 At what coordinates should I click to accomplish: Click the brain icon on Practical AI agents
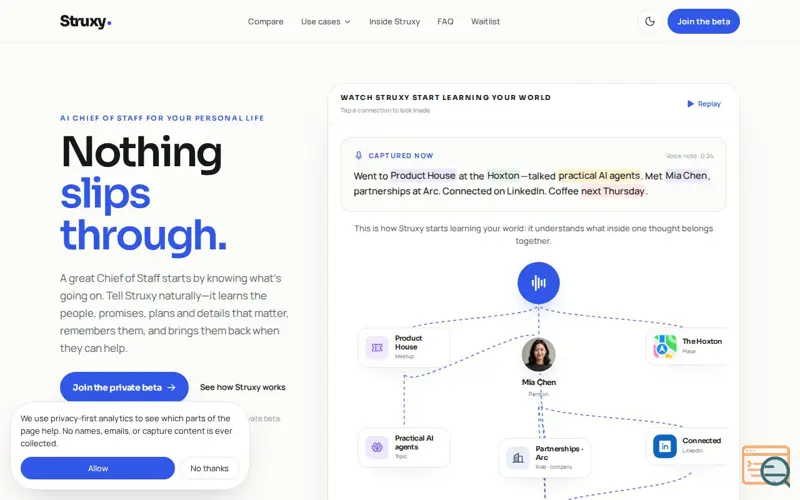point(377,447)
